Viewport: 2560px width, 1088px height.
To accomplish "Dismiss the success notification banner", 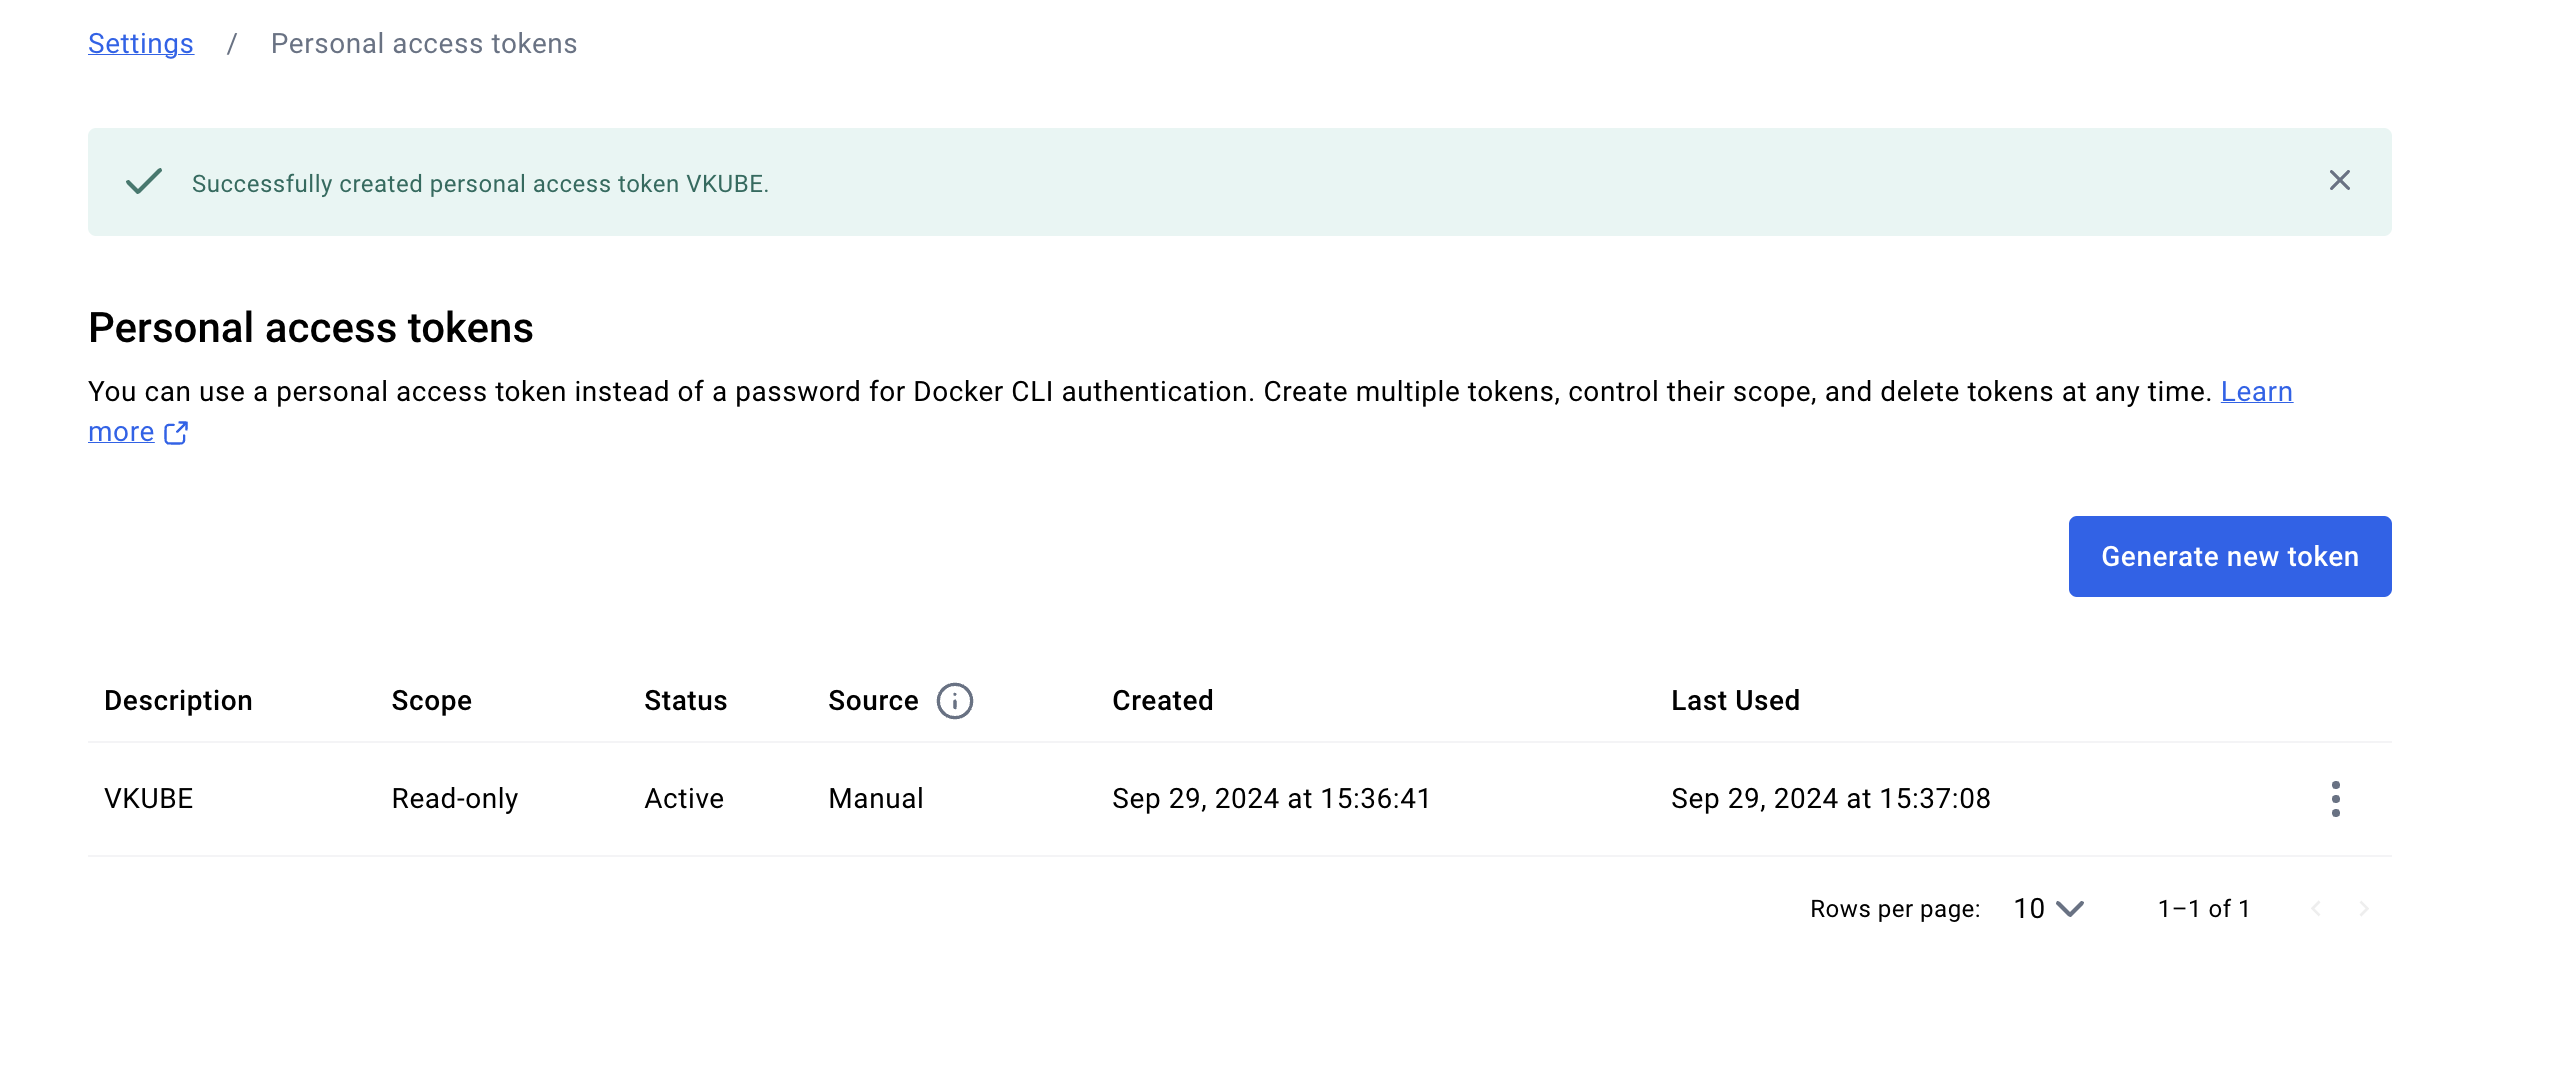I will [x=2339, y=181].
